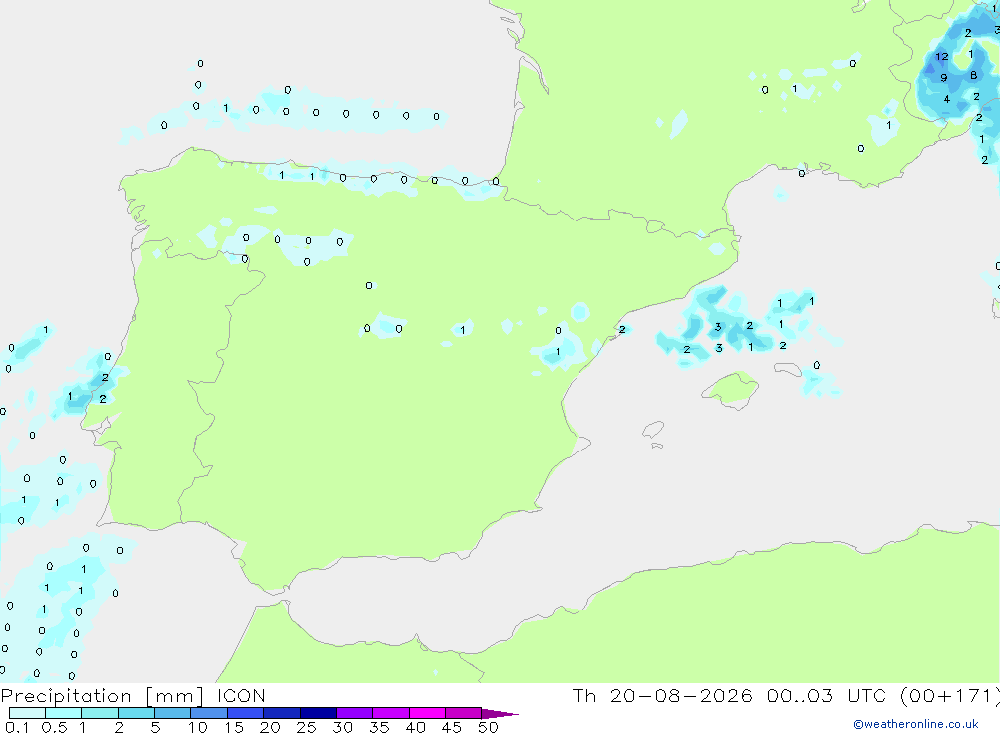Click the legend swatch between 0.1 and 0.5
This screenshot has width=1000, height=733.
pyautogui.click(x=27, y=713)
